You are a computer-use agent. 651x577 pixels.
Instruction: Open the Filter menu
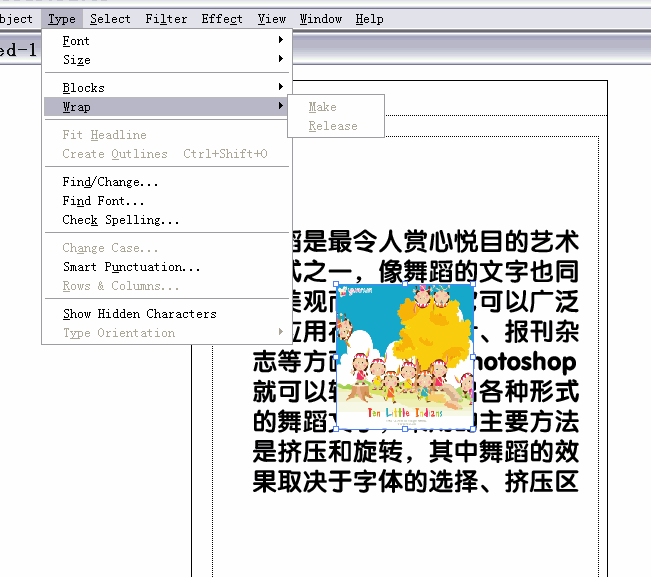(x=166, y=19)
